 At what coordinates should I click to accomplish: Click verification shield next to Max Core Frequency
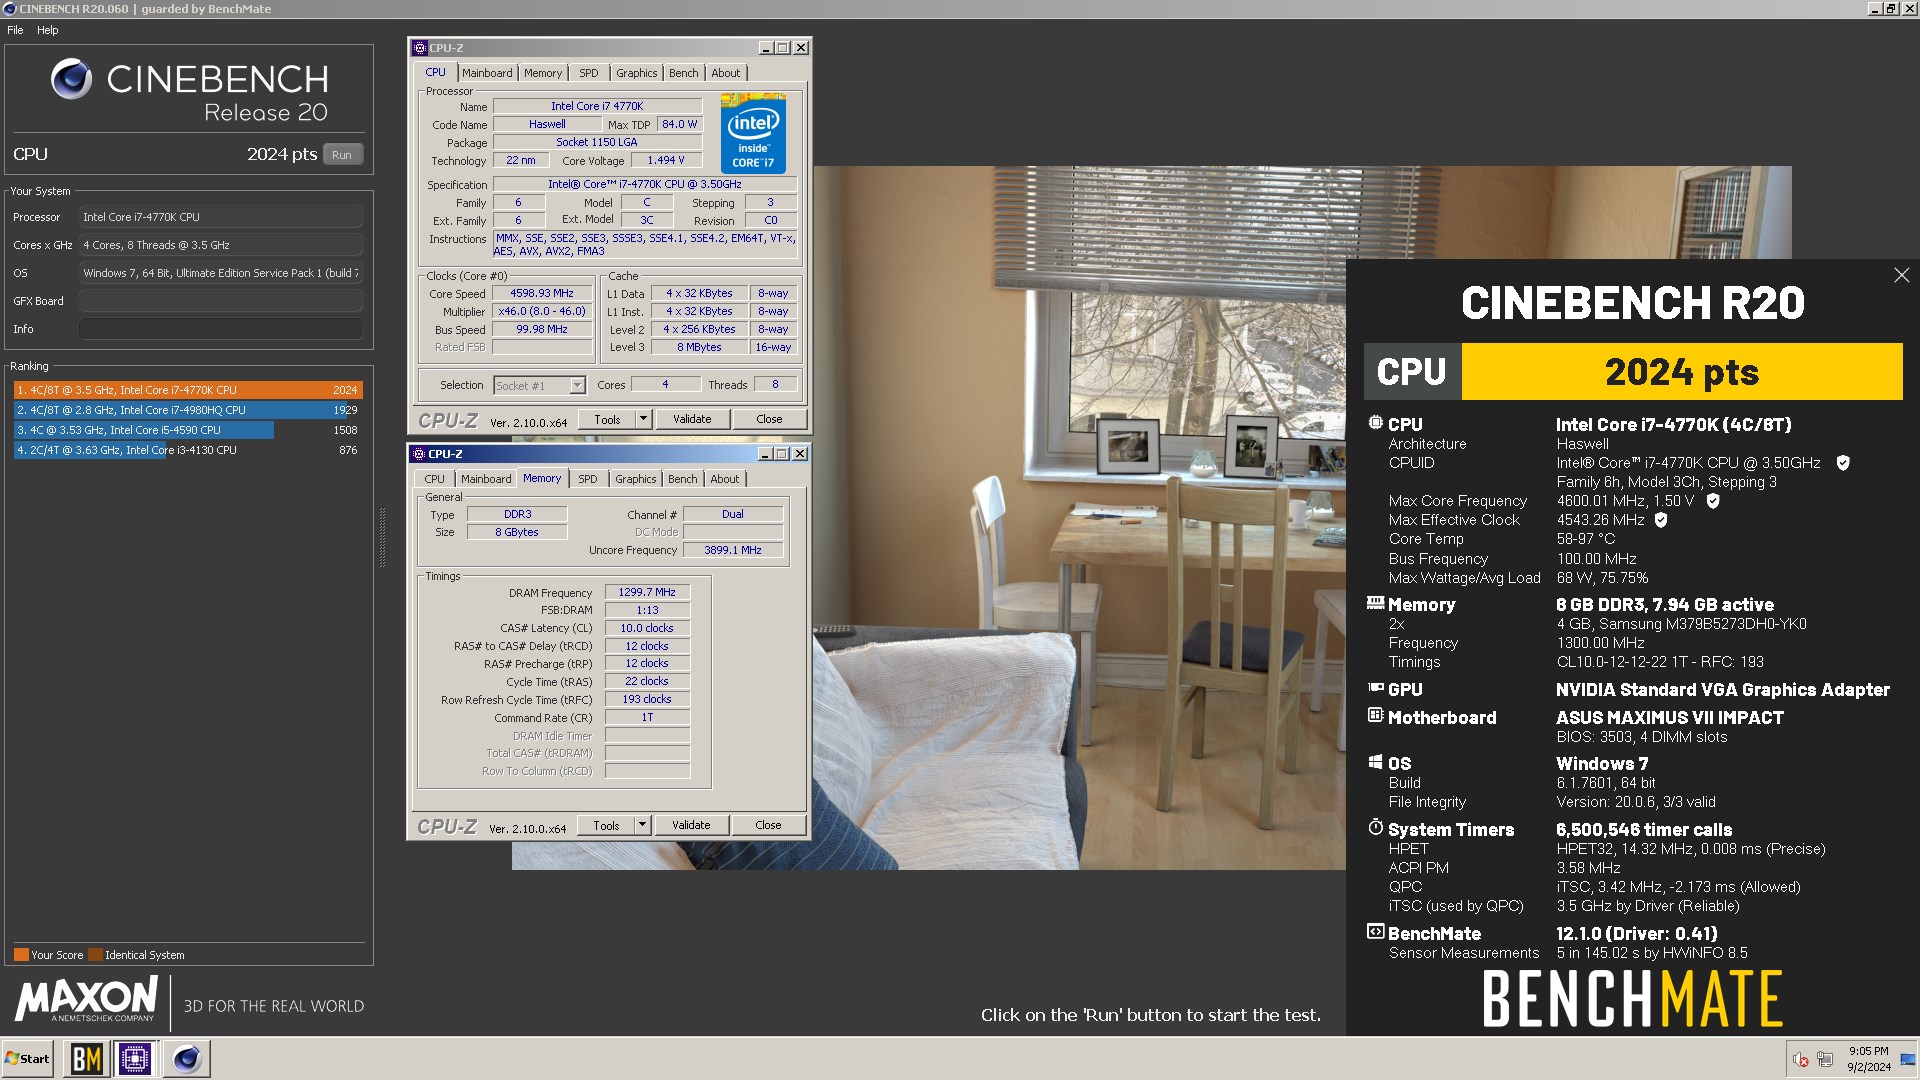(x=1713, y=501)
